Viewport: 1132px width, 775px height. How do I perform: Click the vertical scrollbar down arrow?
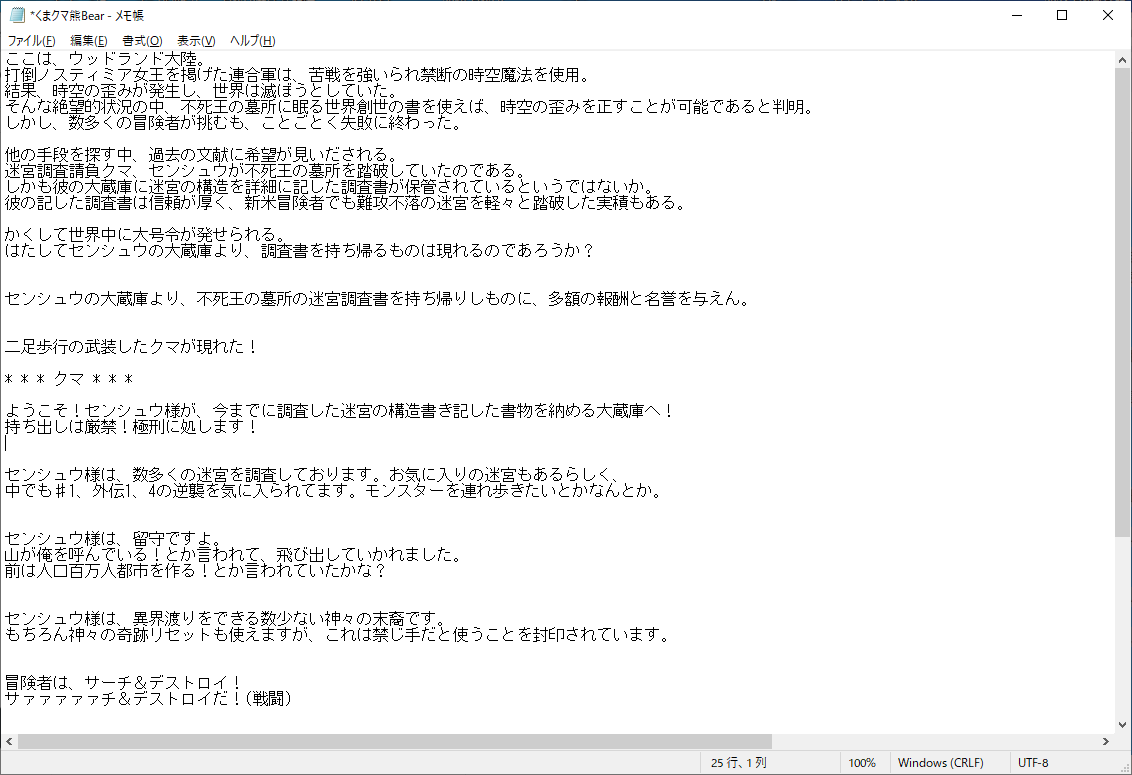click(x=1123, y=724)
